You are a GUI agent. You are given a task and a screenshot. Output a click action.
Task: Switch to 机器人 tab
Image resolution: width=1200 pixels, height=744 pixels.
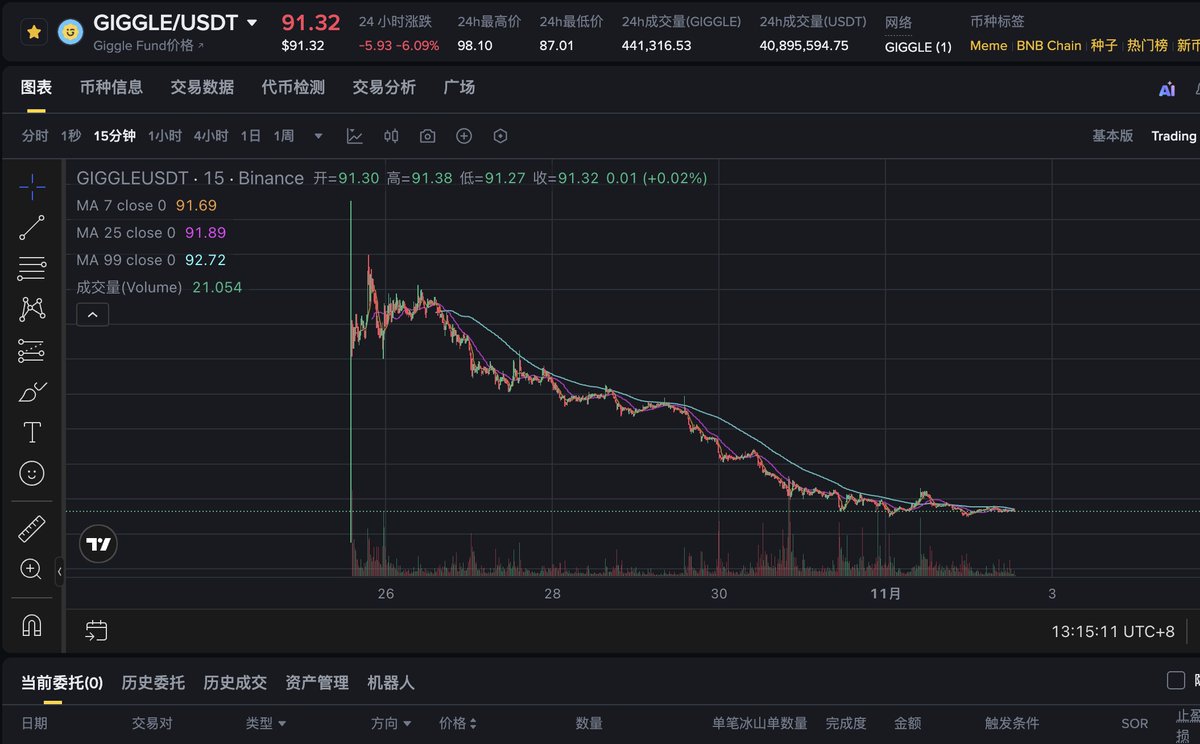[391, 683]
